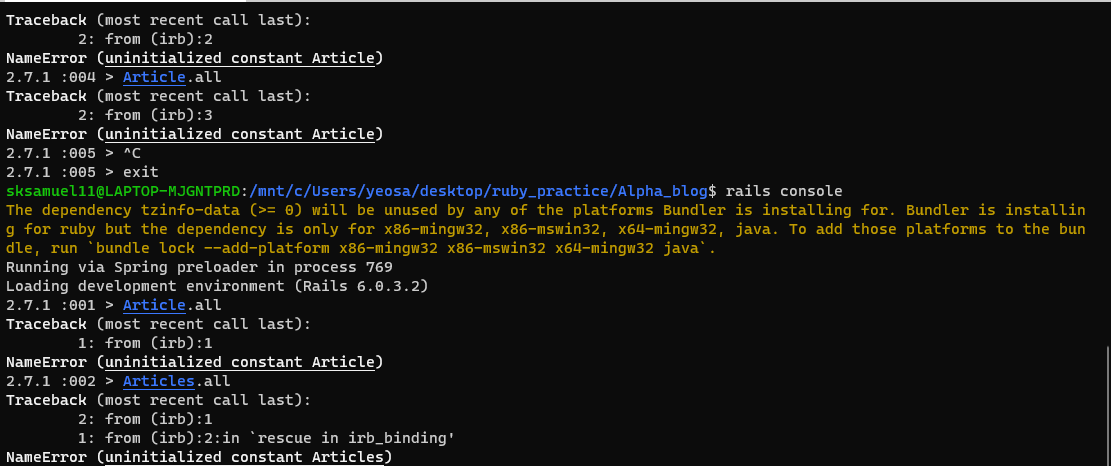Click the '2: from (irb):2' traceback line
Image resolution: width=1112 pixels, height=466 pixels.
145,38
